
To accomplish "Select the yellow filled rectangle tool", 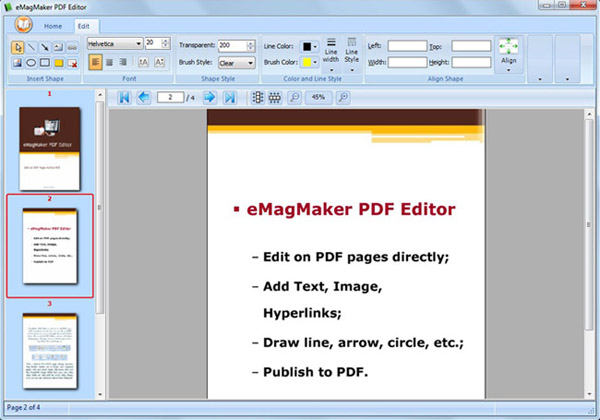I will [59, 62].
